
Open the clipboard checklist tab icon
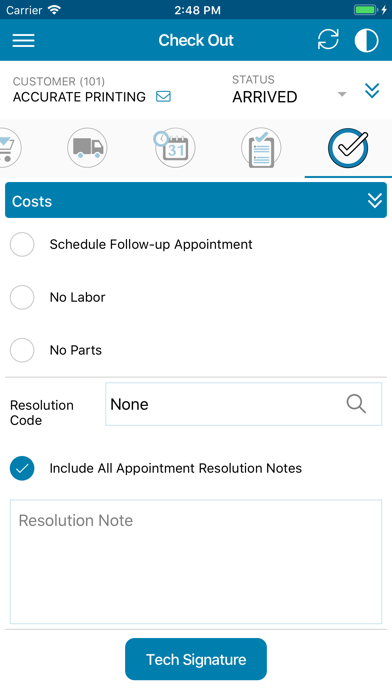click(x=261, y=148)
